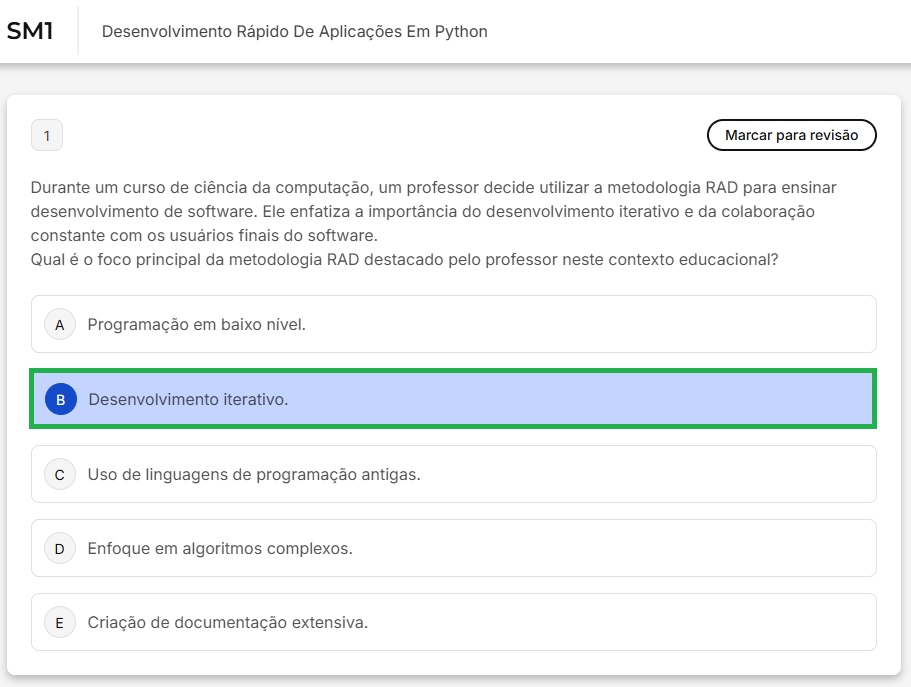
Task: Pick Criação de documentação extensiva answer text
Action: tap(228, 622)
